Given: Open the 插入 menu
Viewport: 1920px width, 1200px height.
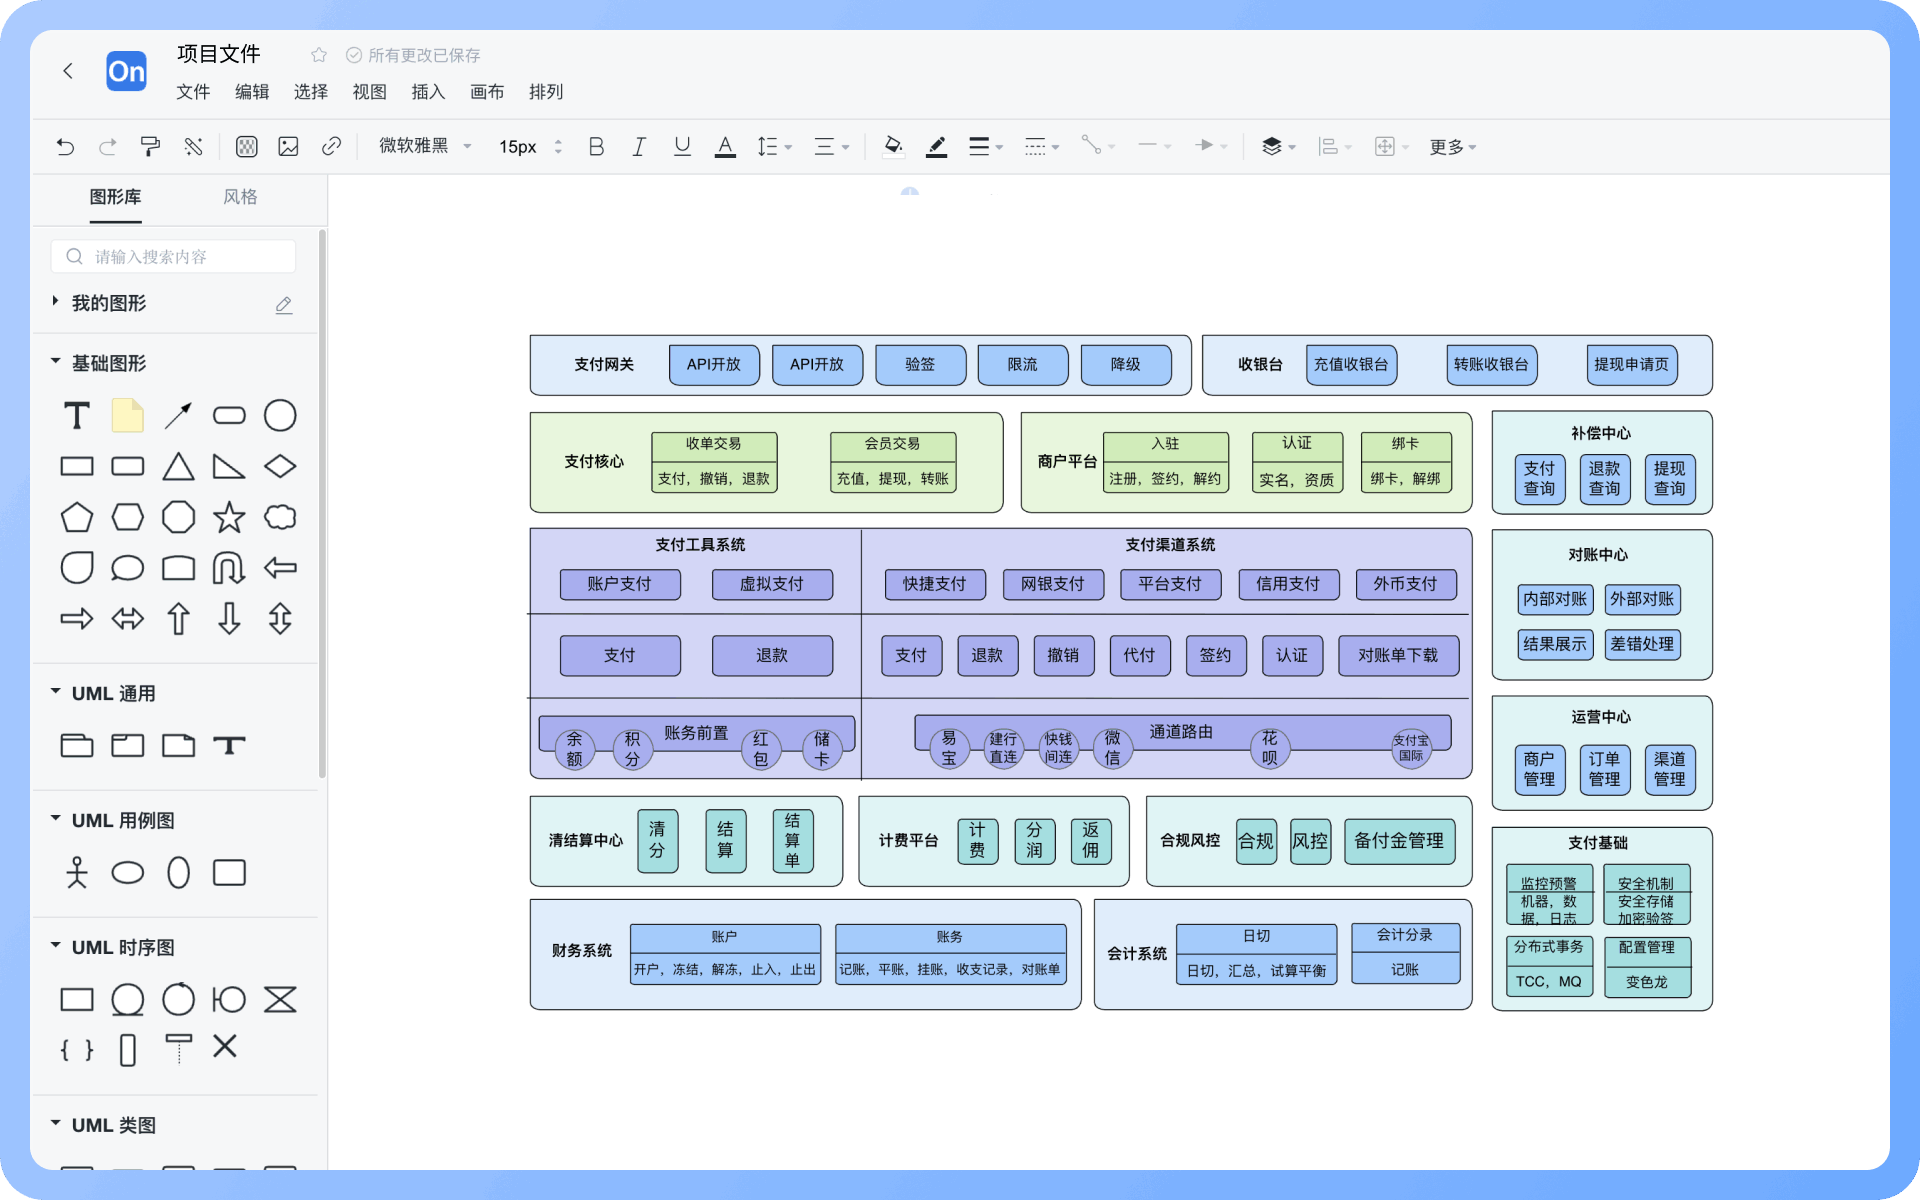Looking at the screenshot, I should (428, 92).
